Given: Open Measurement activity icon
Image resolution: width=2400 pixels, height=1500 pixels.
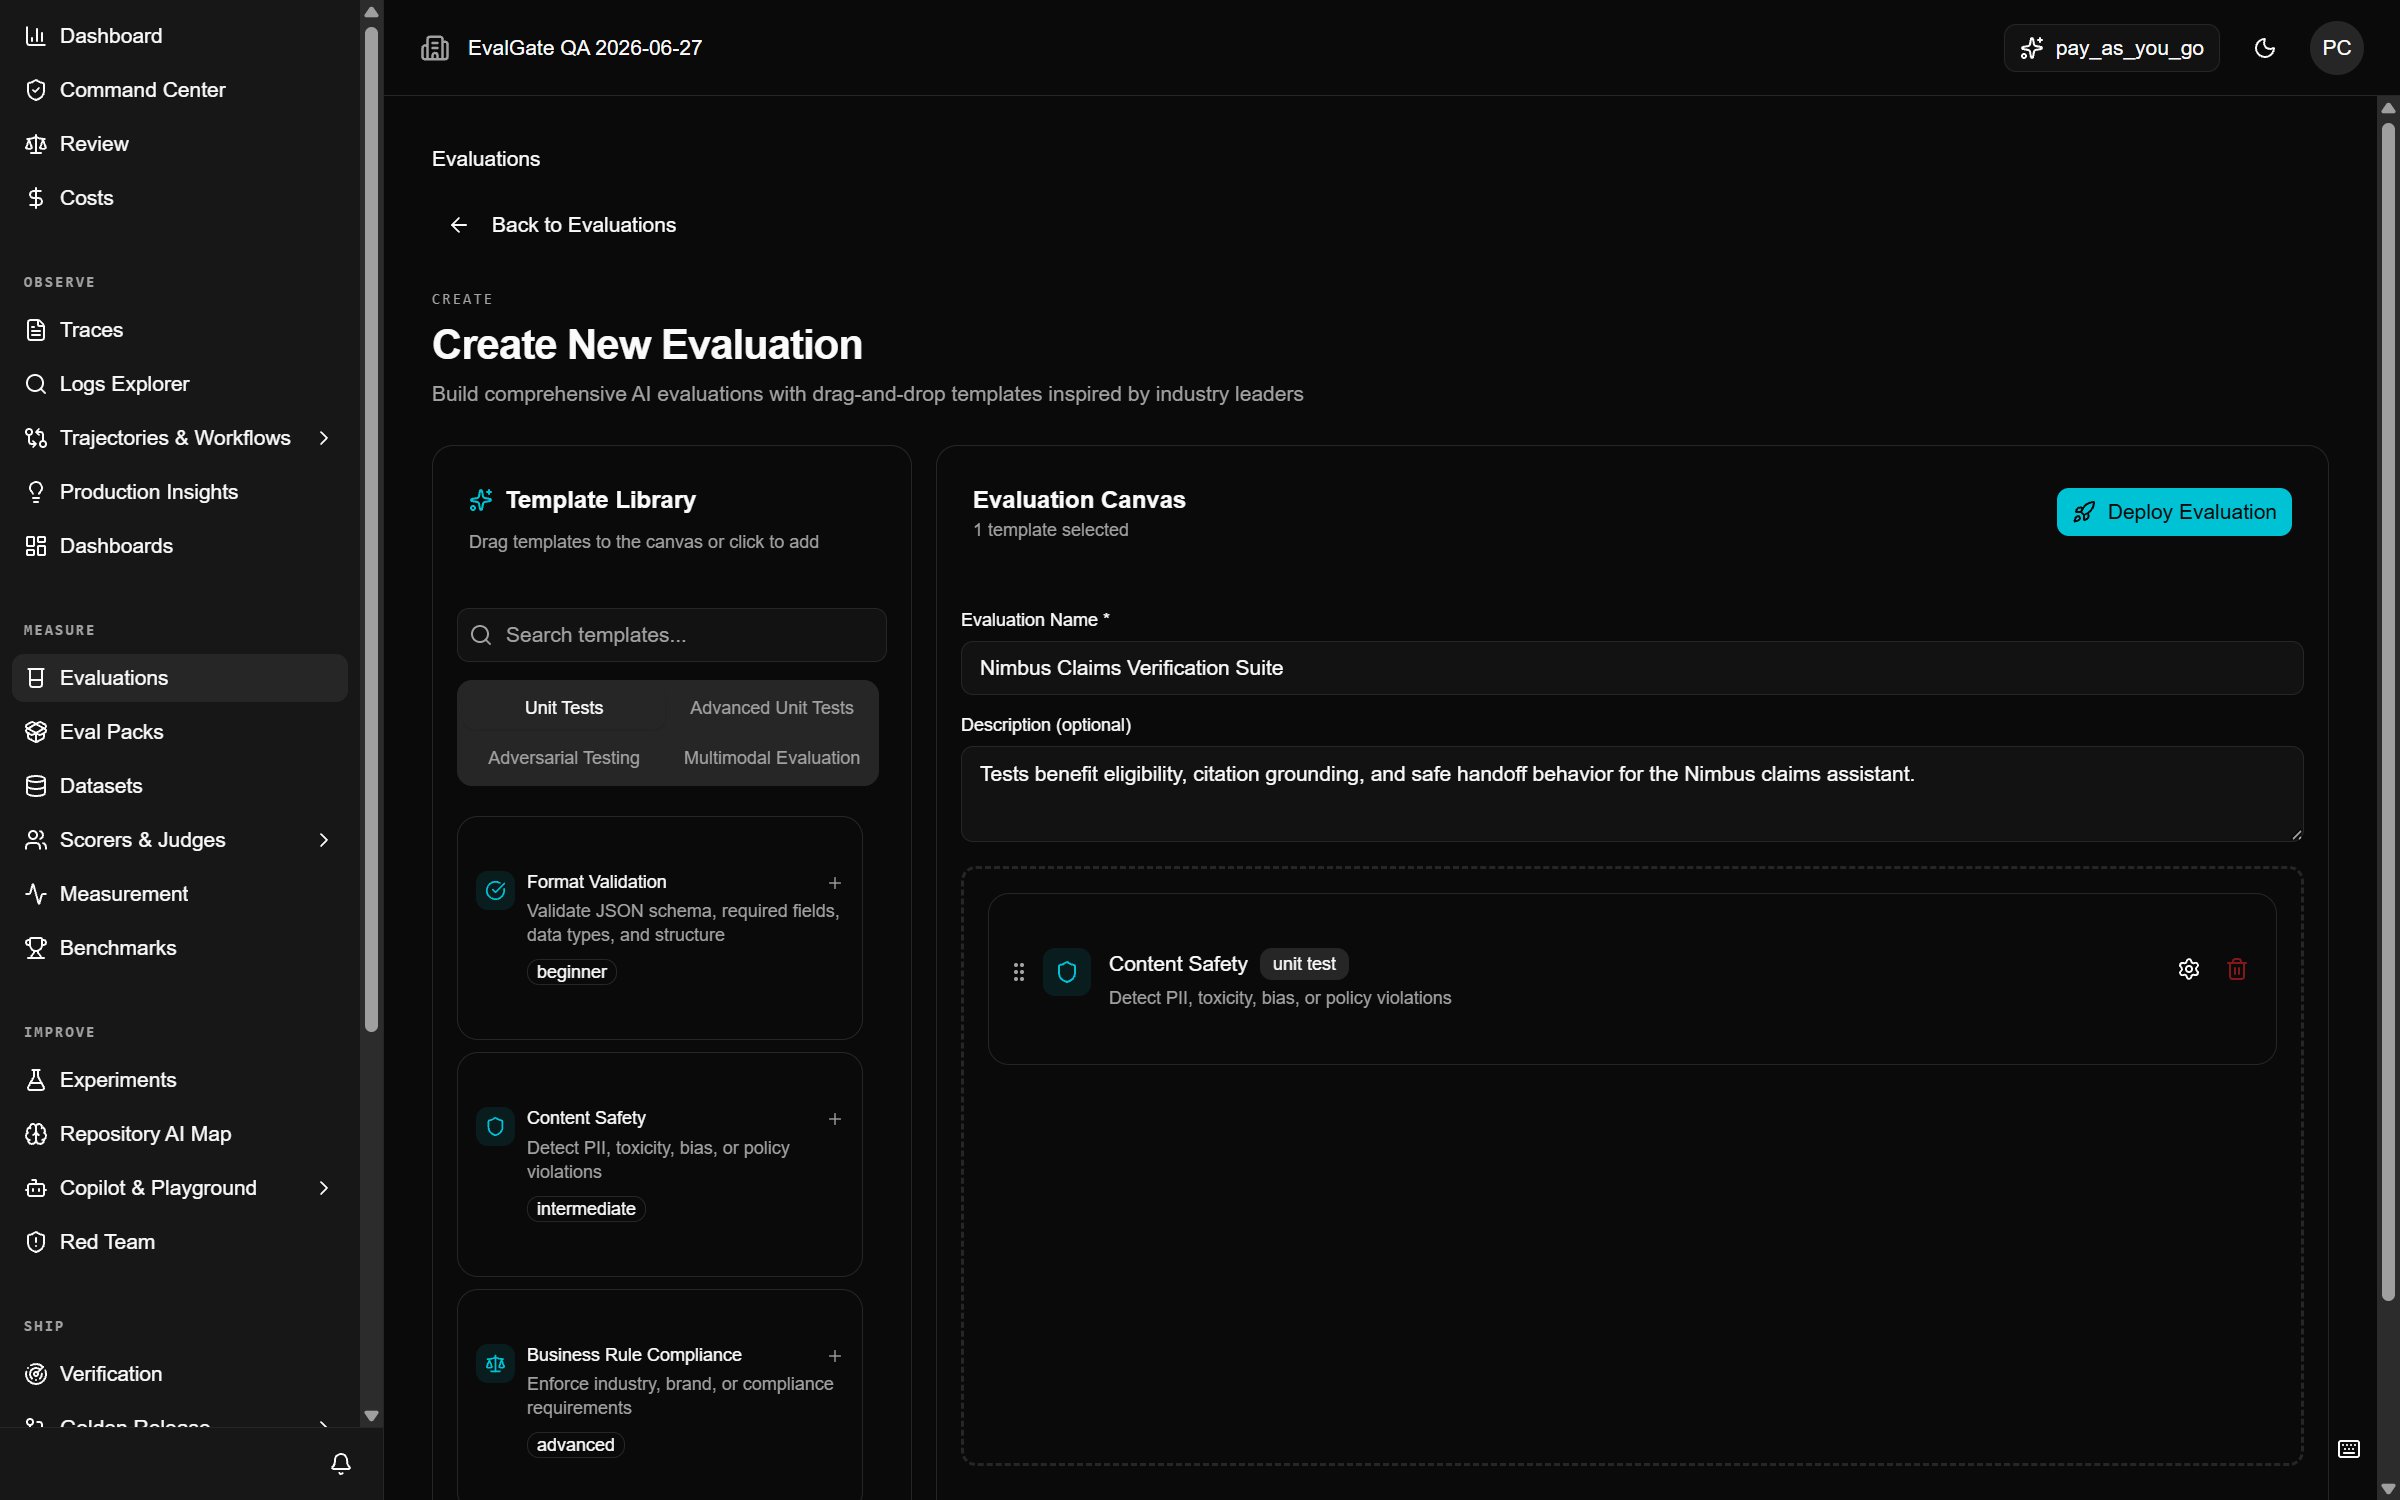Looking at the screenshot, I should point(36,894).
